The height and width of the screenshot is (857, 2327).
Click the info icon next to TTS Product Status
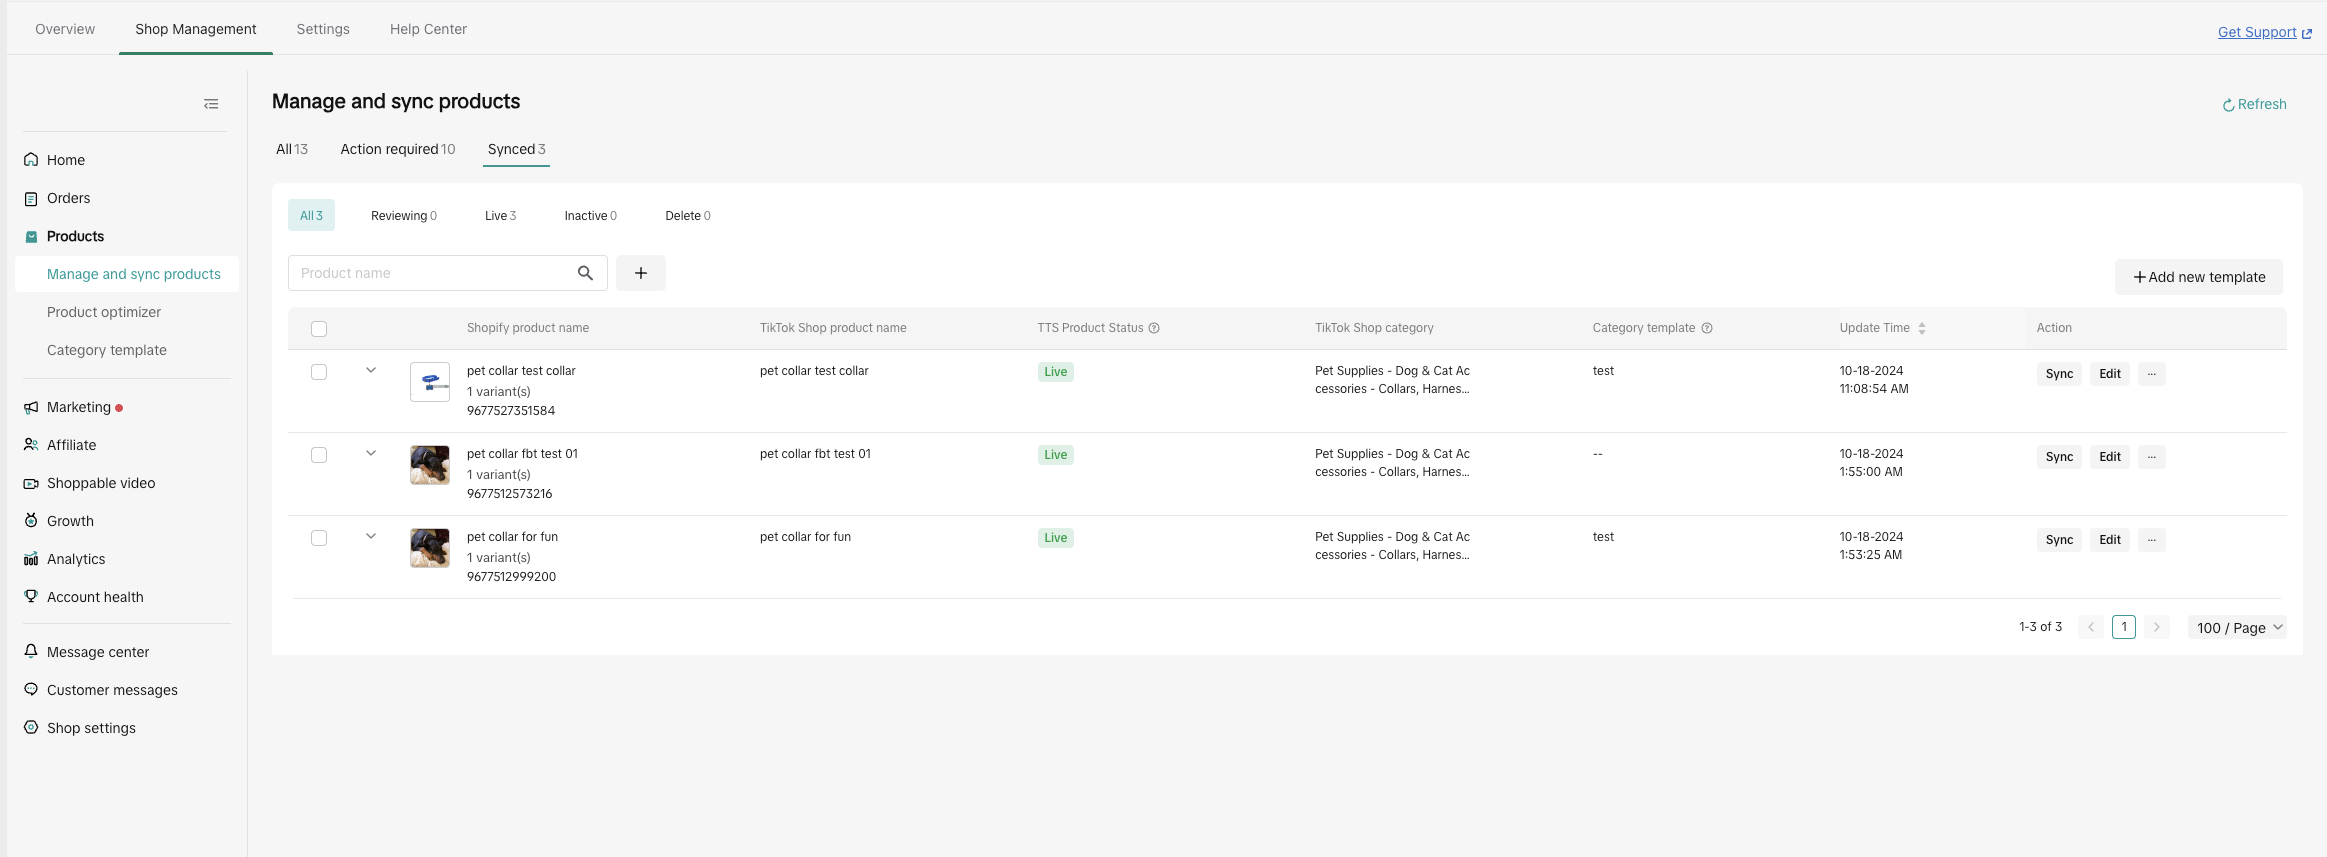[1154, 328]
